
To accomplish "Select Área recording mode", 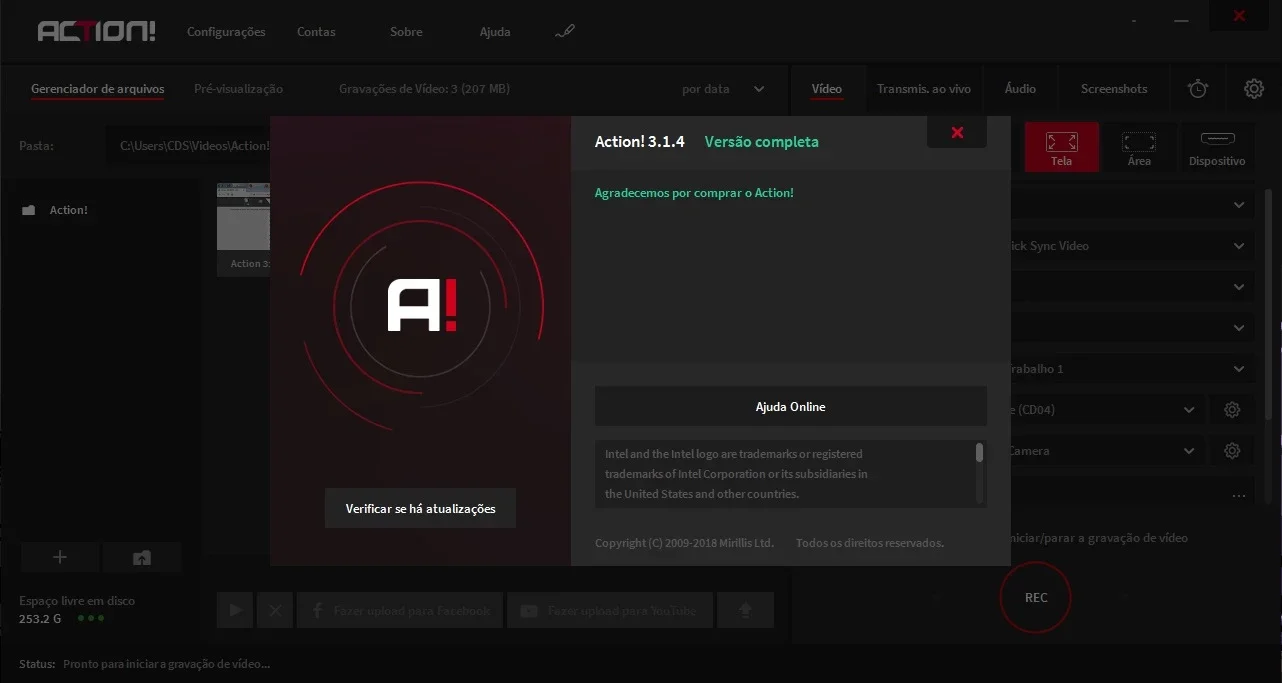I will point(1139,148).
